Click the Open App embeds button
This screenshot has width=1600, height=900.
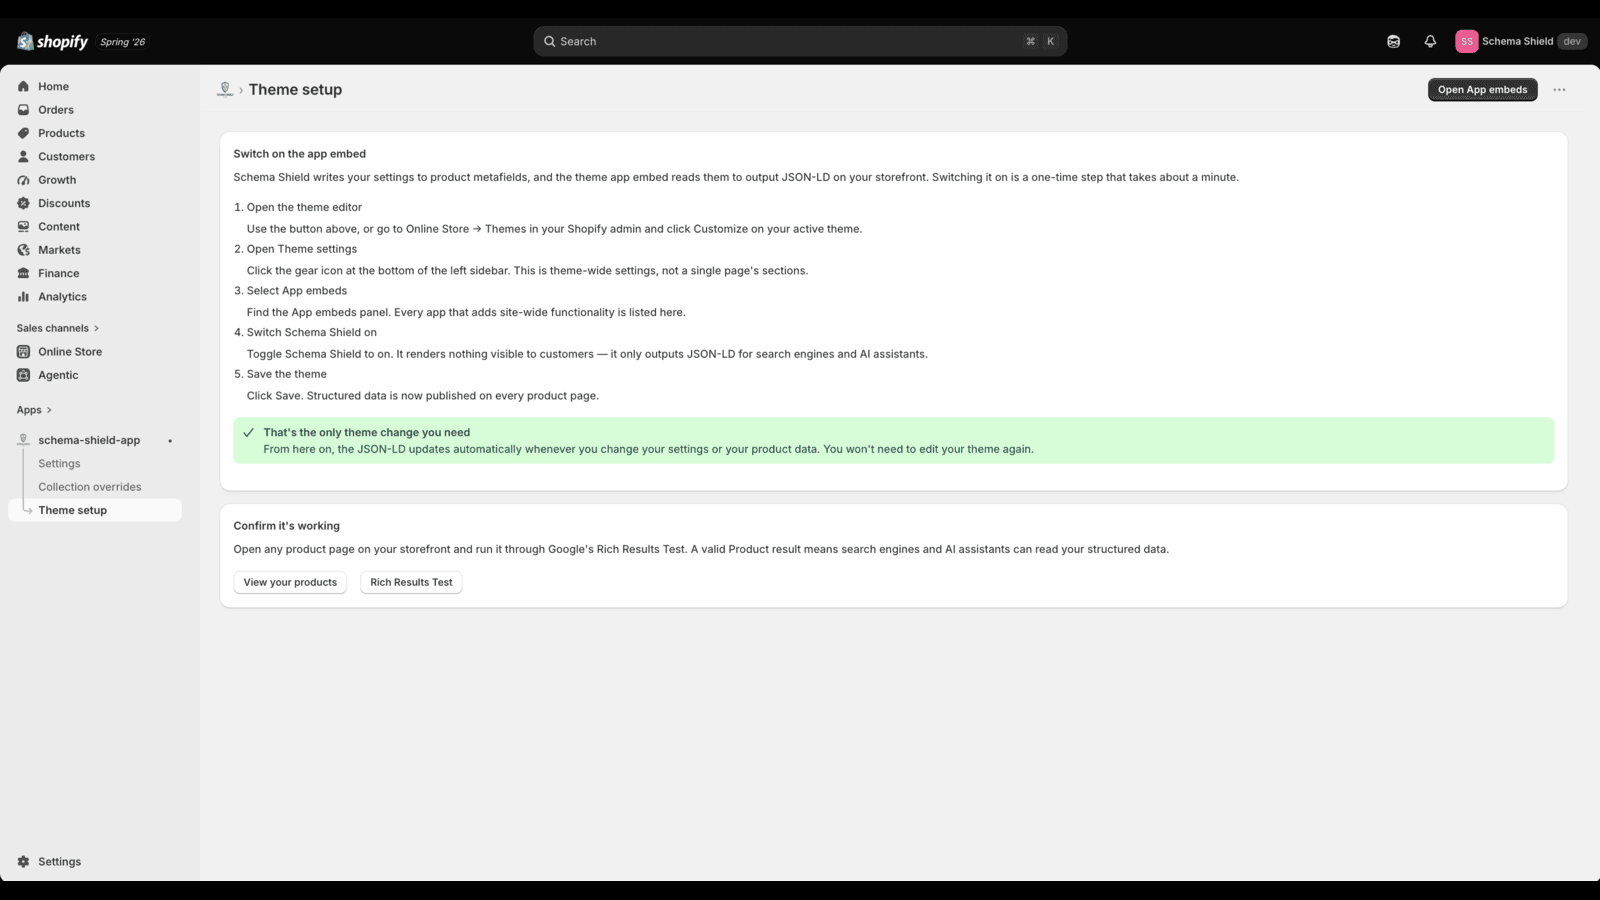[1482, 90]
